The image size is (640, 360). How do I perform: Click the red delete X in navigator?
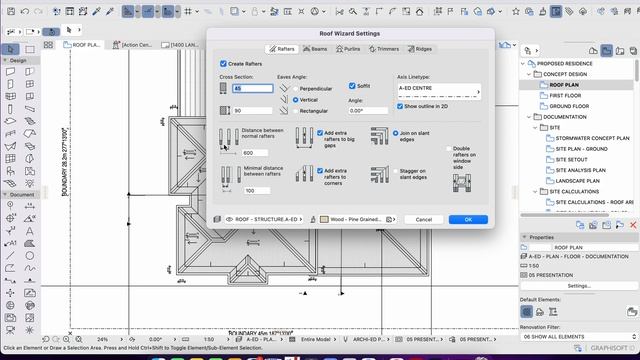(633, 225)
